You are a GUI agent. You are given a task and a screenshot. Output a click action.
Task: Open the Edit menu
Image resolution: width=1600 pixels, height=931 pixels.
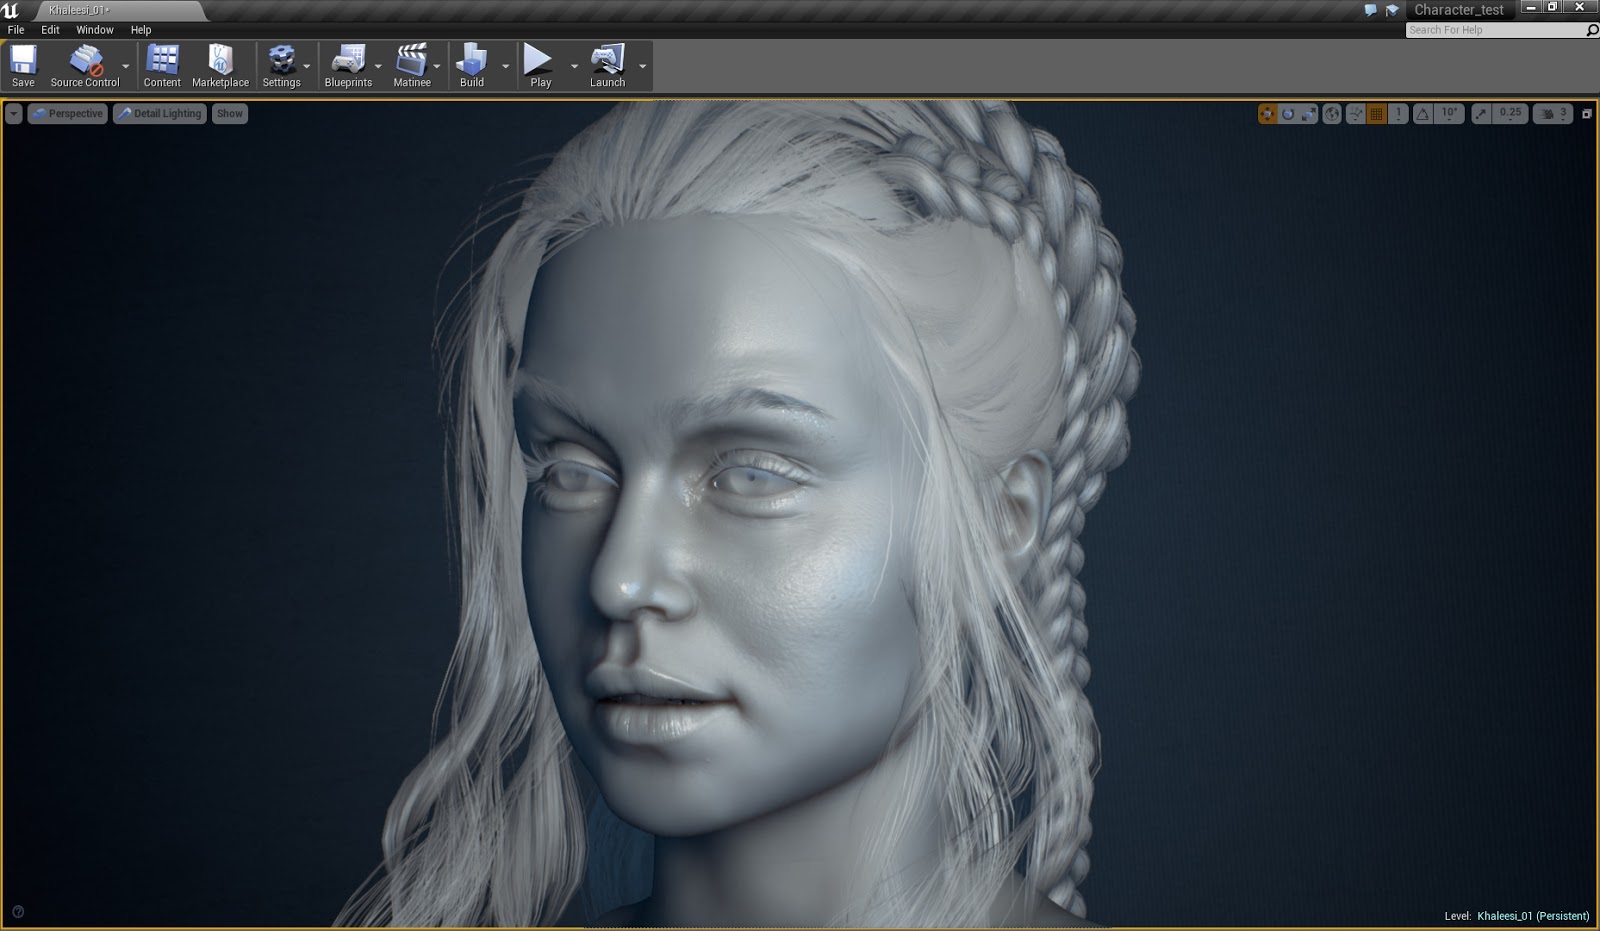click(x=50, y=30)
